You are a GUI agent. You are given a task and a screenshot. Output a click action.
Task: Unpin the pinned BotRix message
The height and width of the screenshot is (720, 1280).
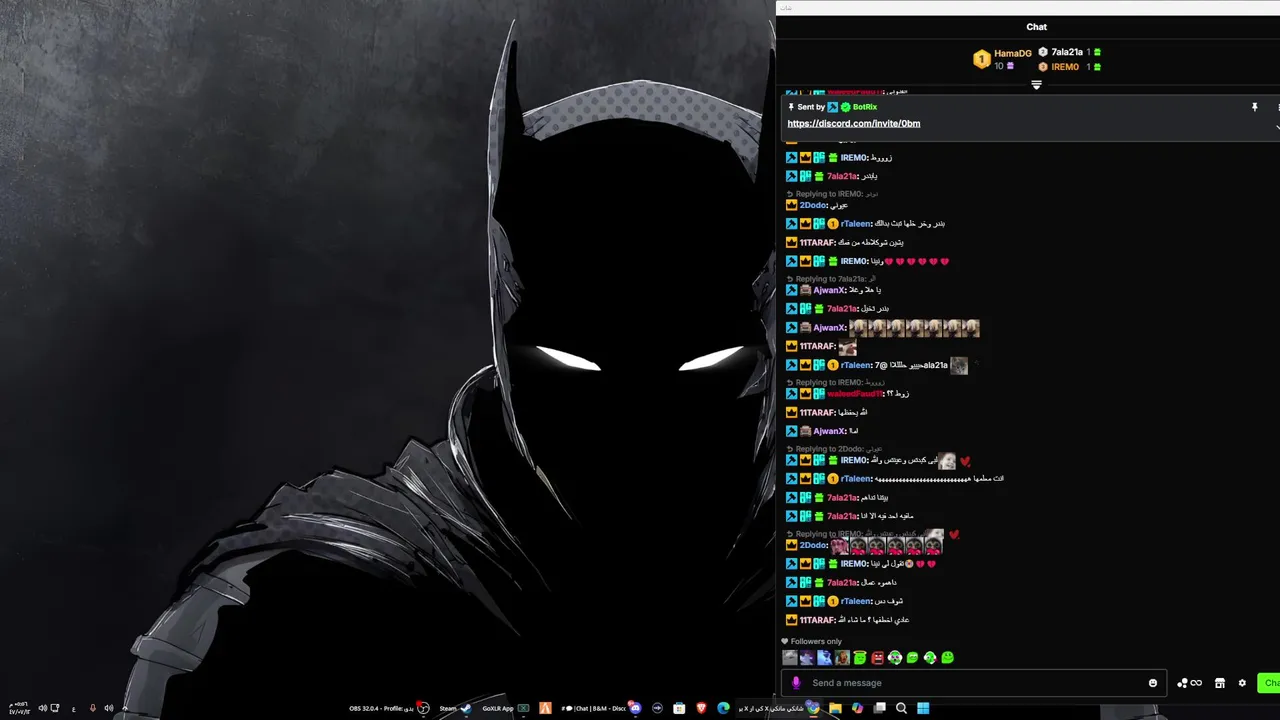(1254, 107)
